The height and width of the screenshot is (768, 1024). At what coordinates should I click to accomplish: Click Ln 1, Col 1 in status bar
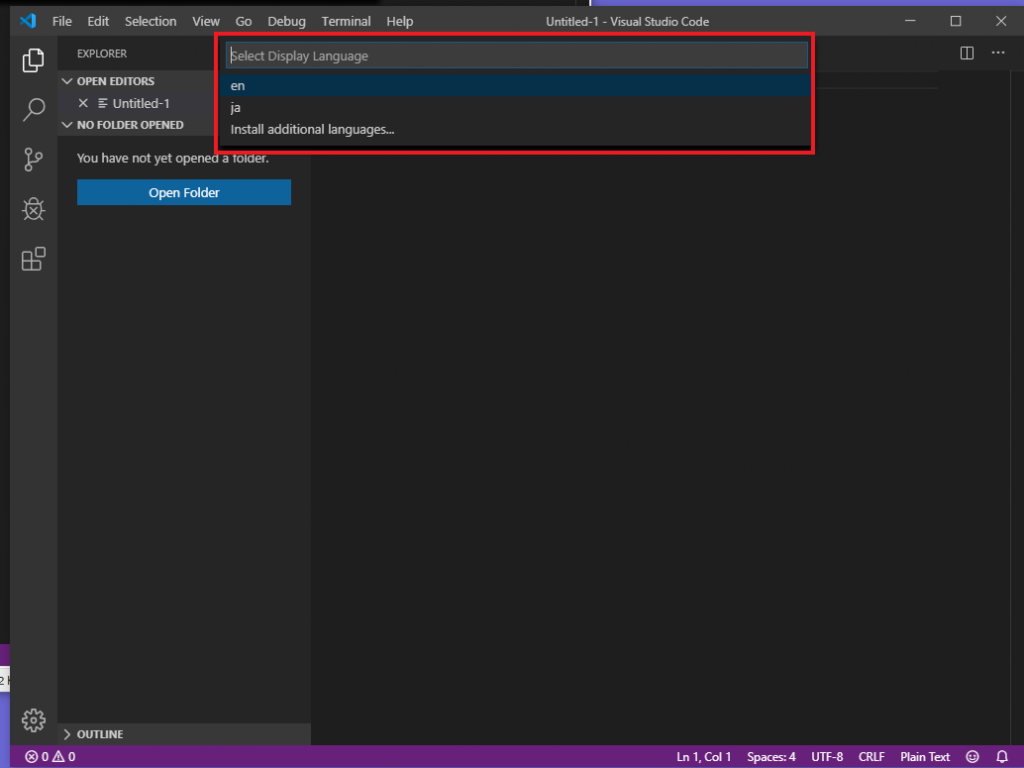pos(703,757)
